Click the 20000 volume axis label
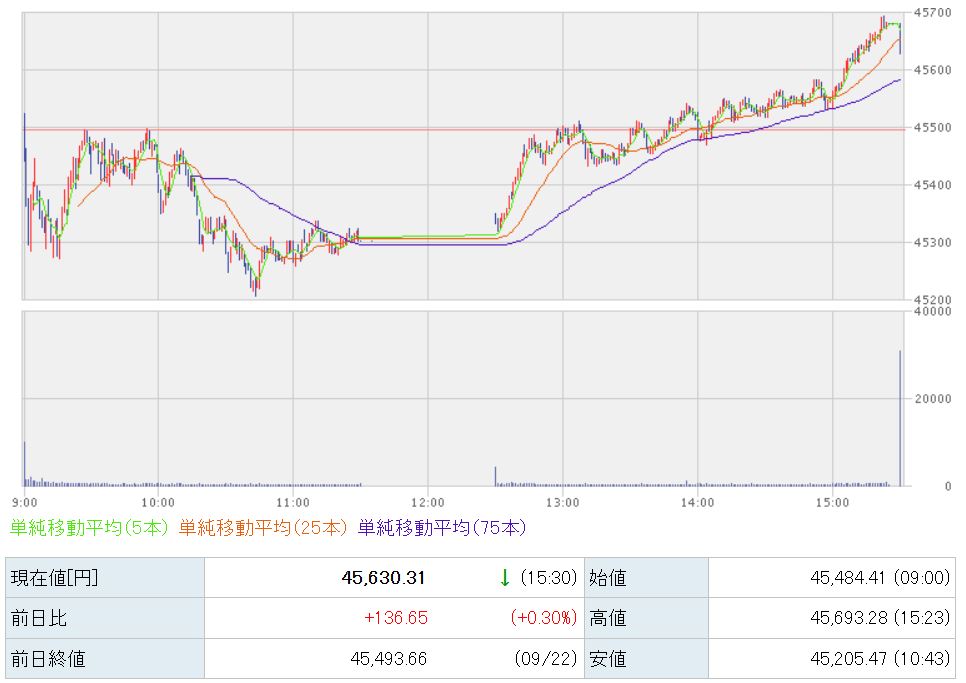This screenshot has height=683, width=966. point(933,399)
